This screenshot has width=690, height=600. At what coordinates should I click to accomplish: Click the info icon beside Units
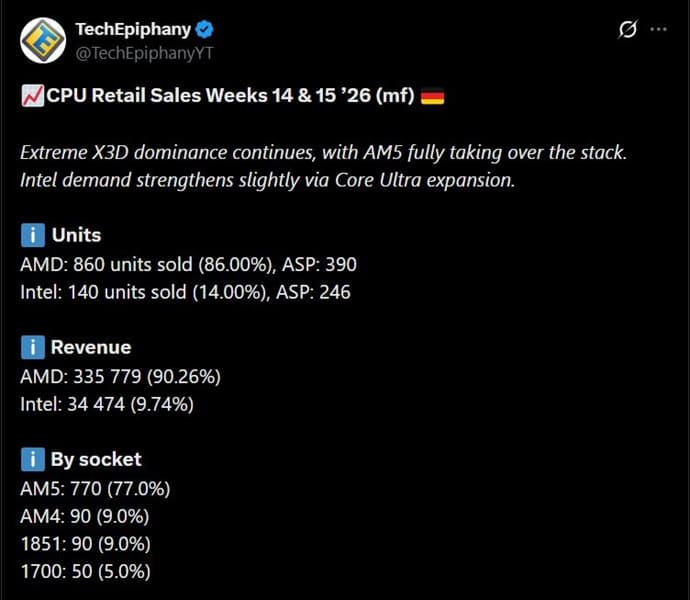32,236
